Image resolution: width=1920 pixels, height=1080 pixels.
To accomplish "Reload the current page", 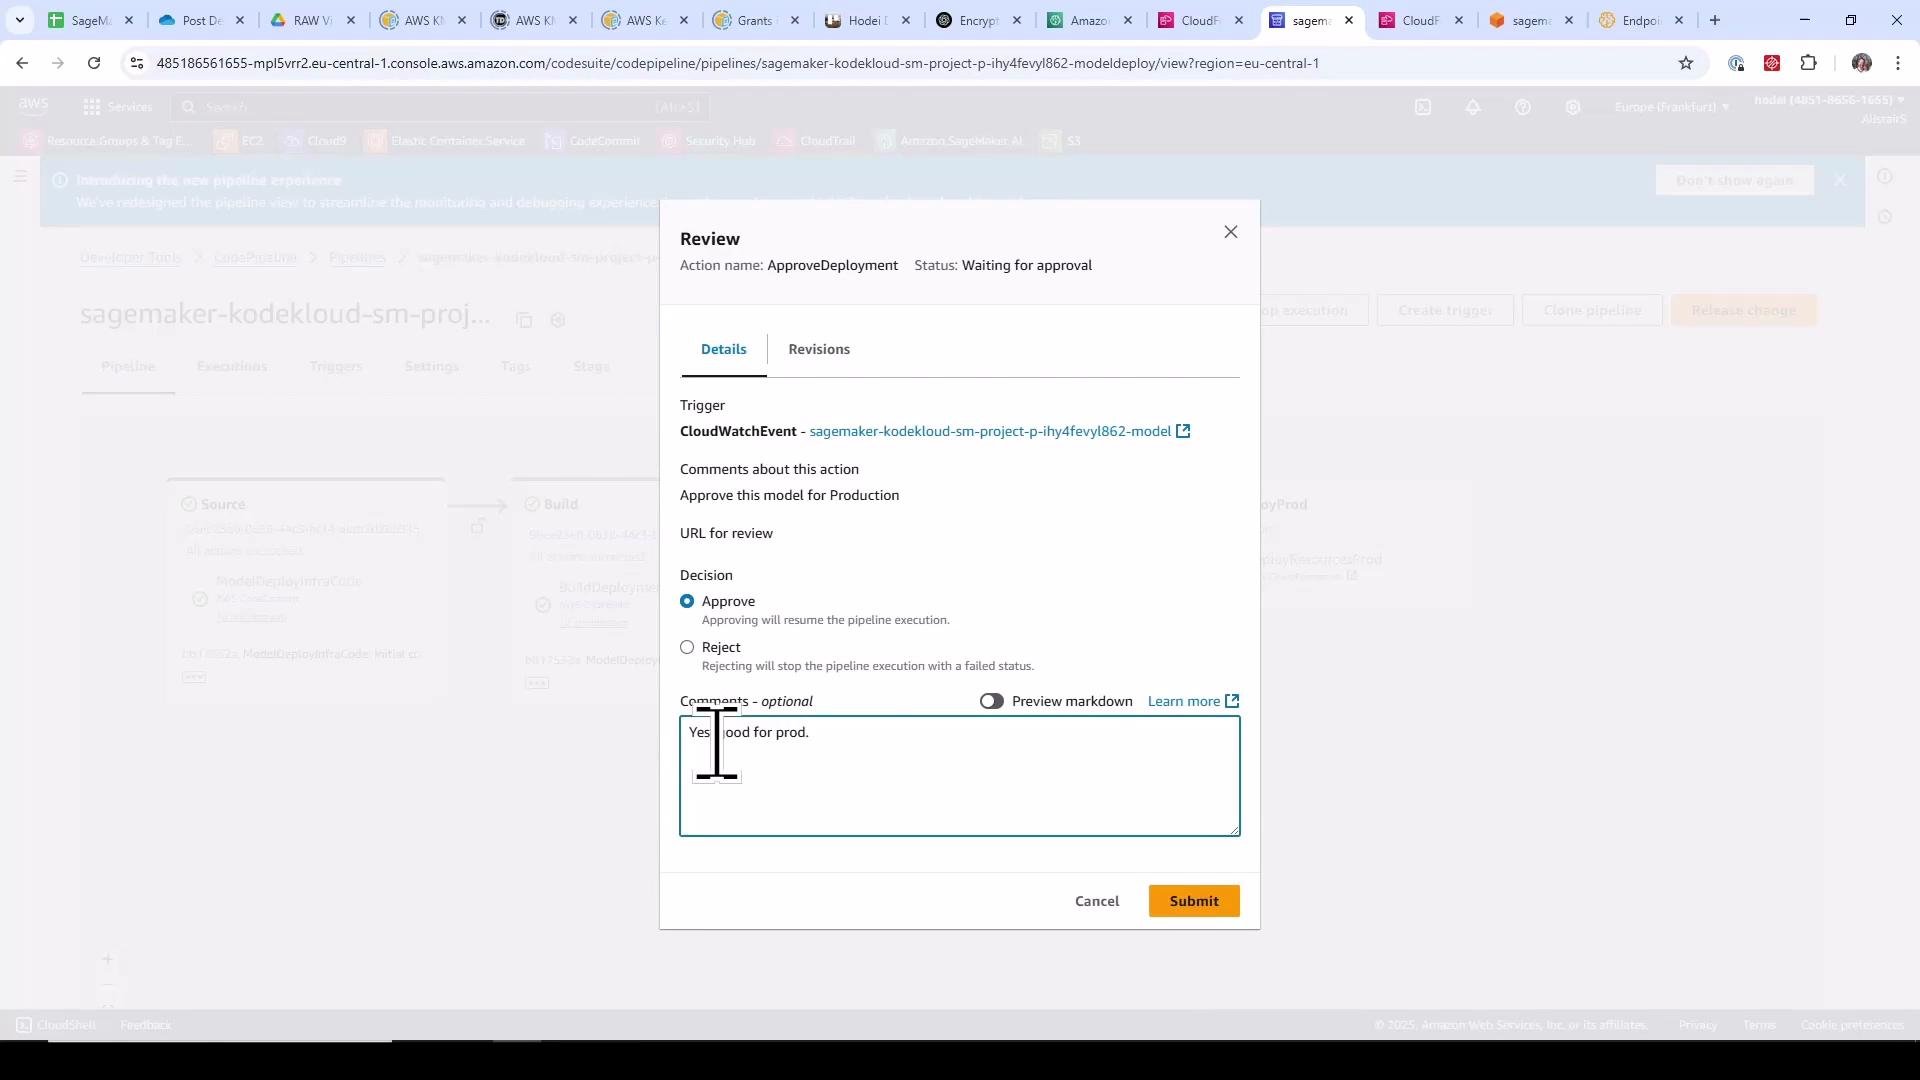I will pos(94,63).
